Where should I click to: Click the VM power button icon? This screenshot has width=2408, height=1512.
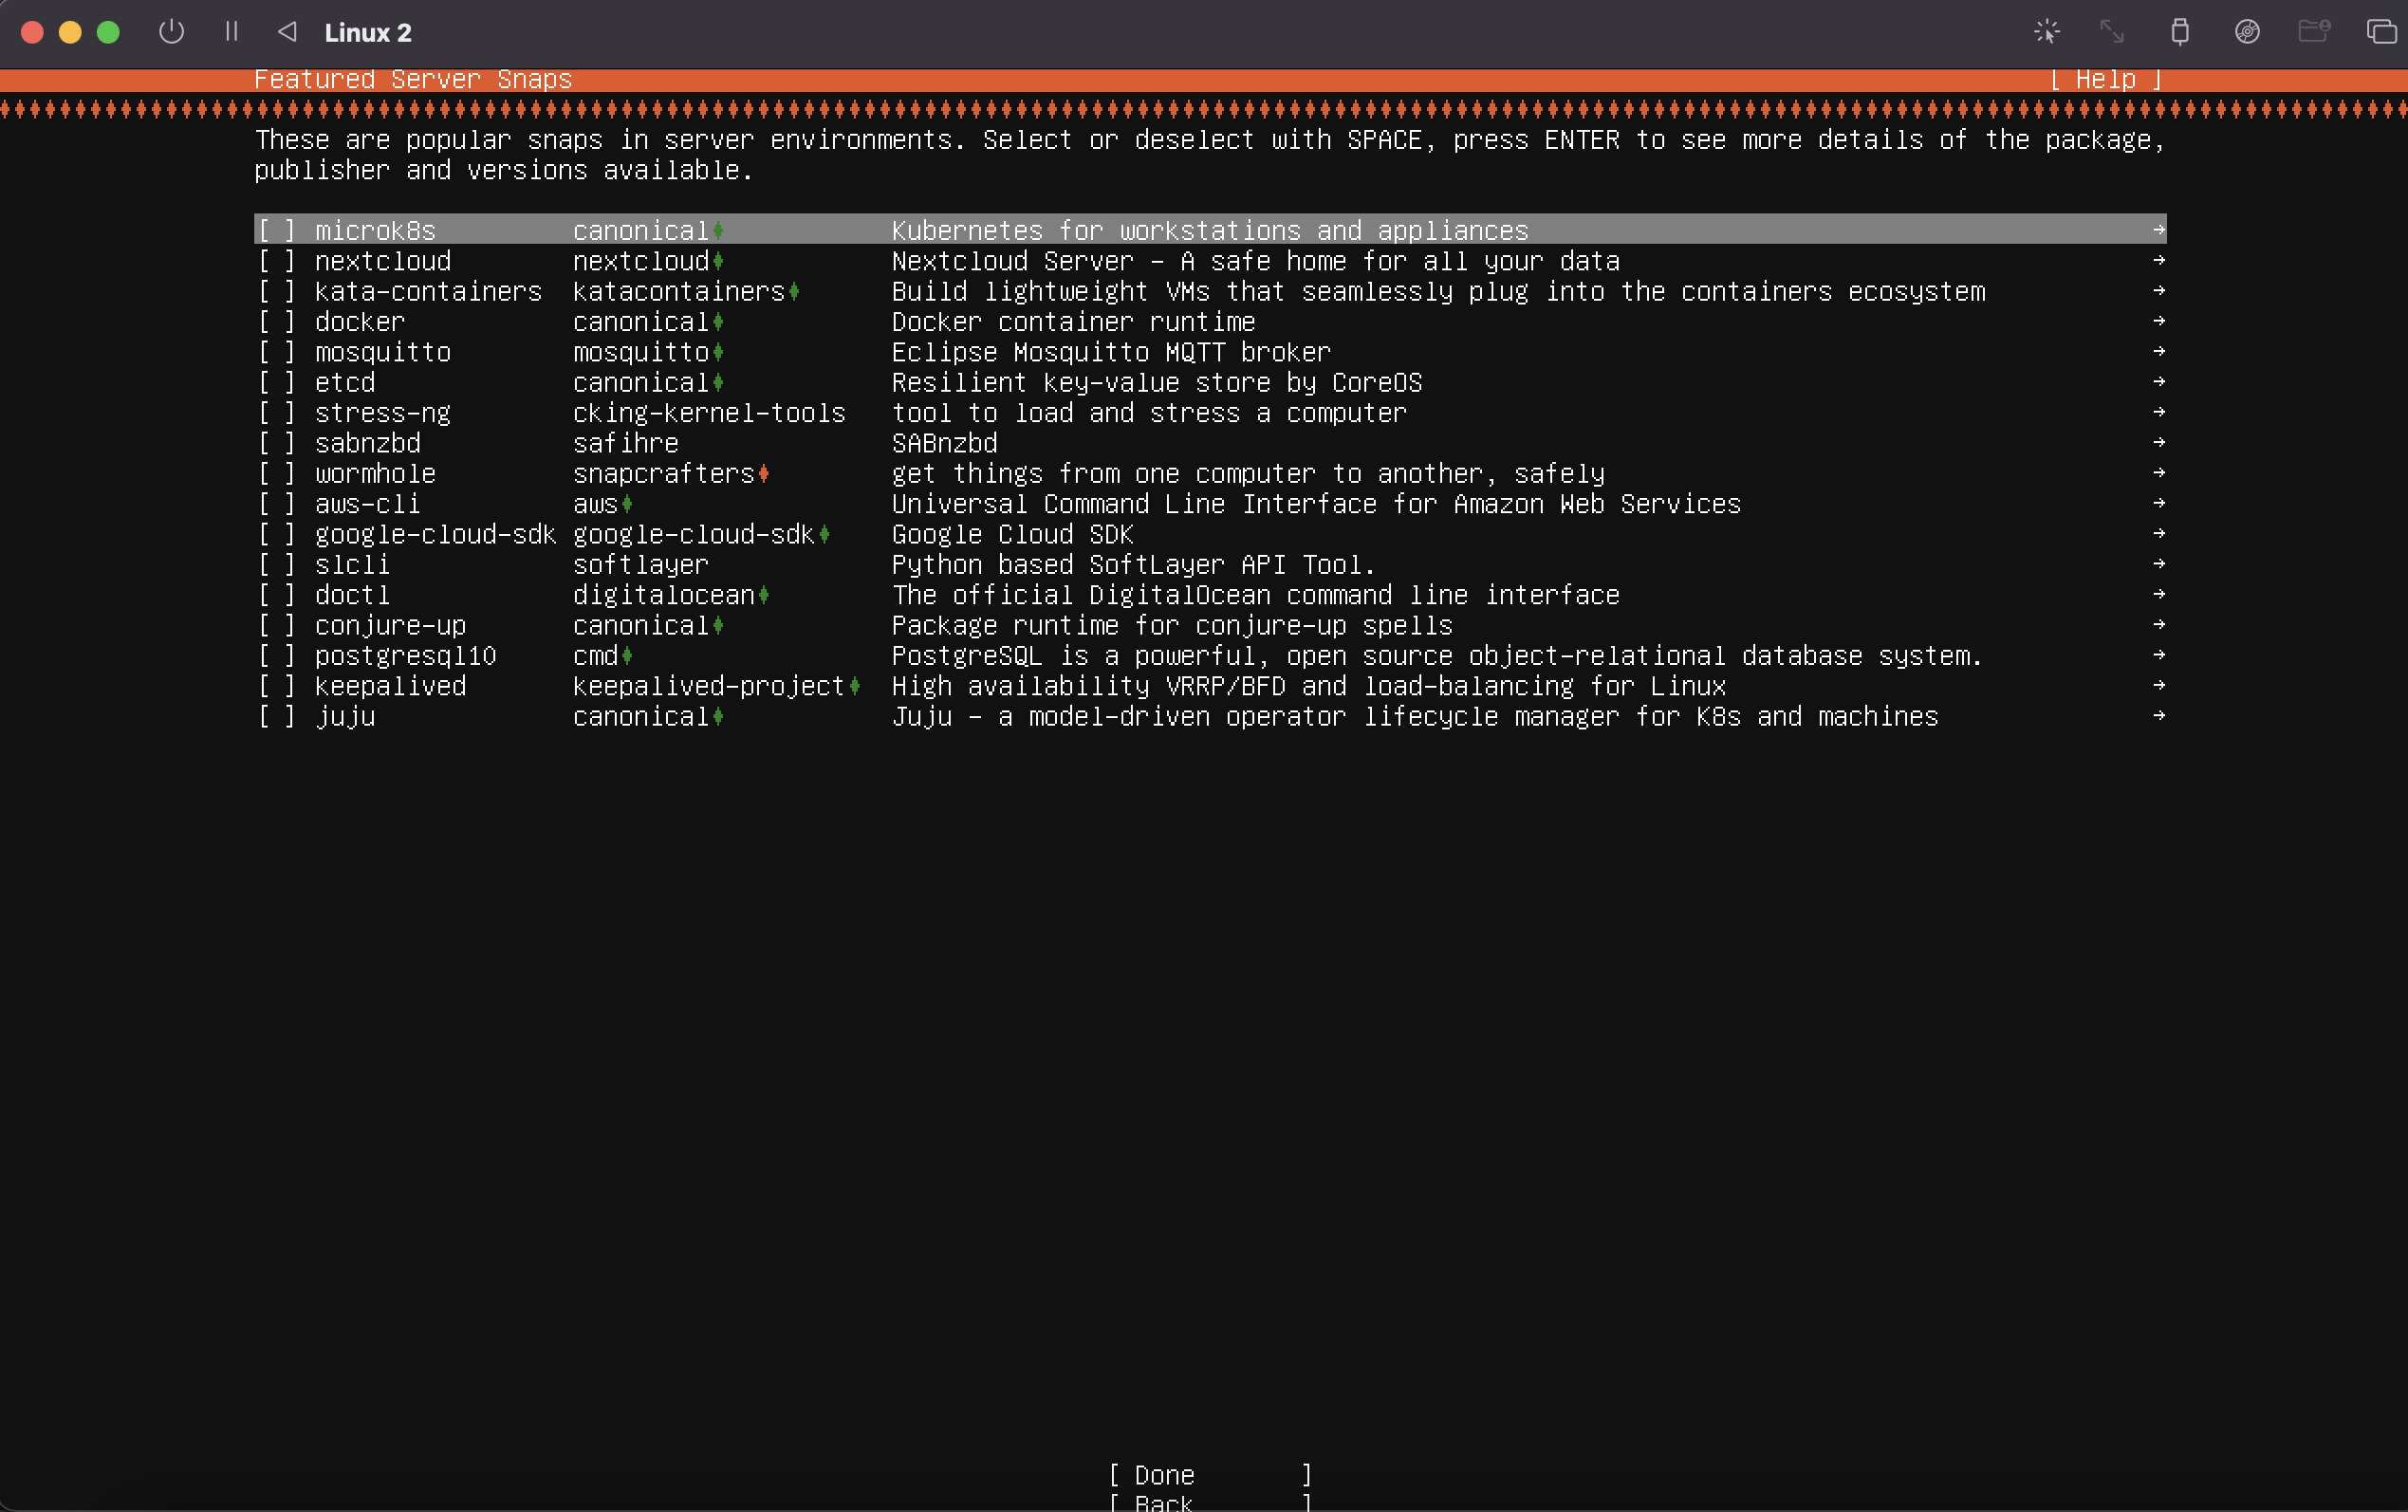[171, 32]
